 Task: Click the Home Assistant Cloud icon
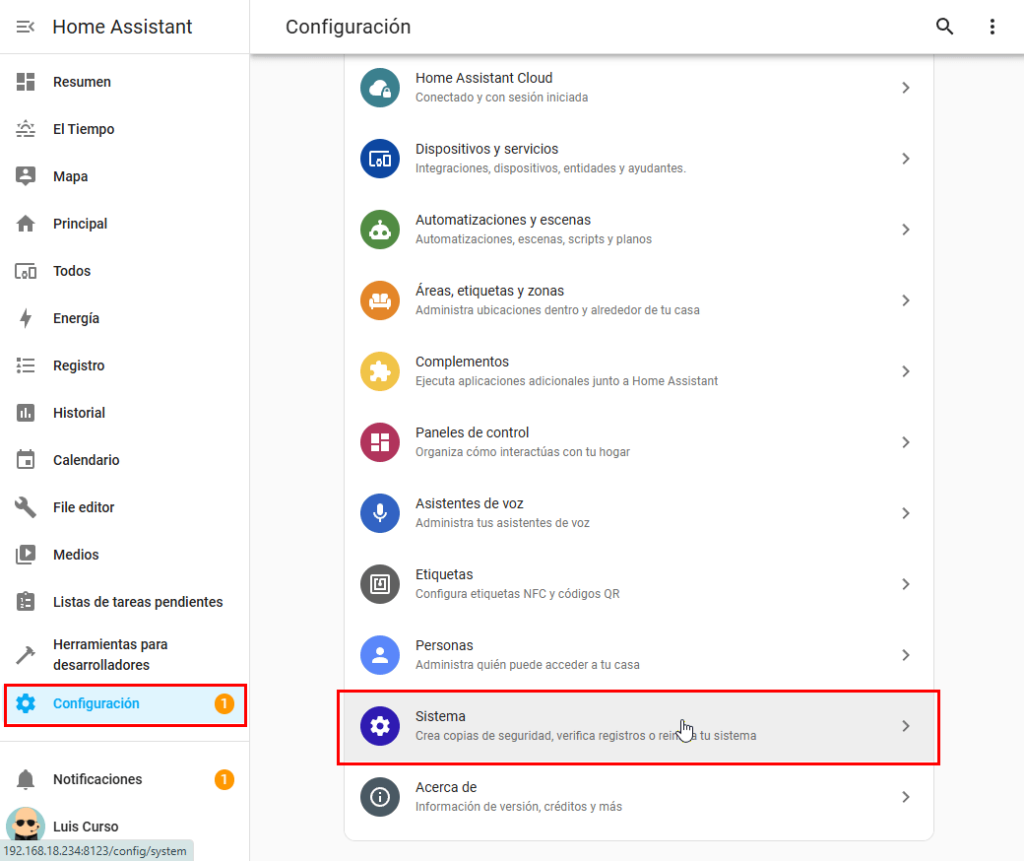click(380, 88)
